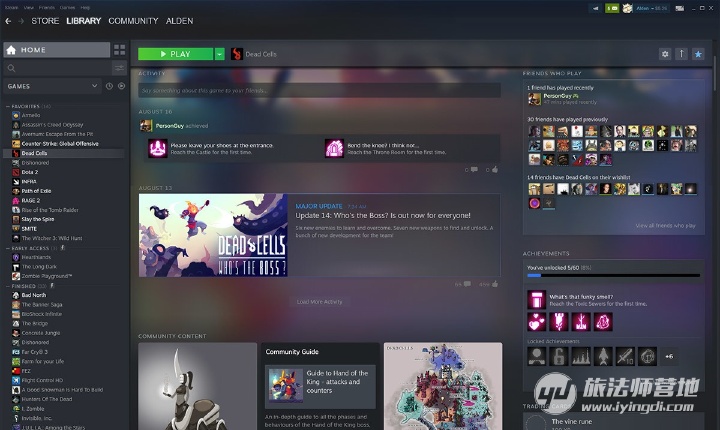Click the up-arrow icon beside the gear
The image size is (720, 430).
point(682,54)
